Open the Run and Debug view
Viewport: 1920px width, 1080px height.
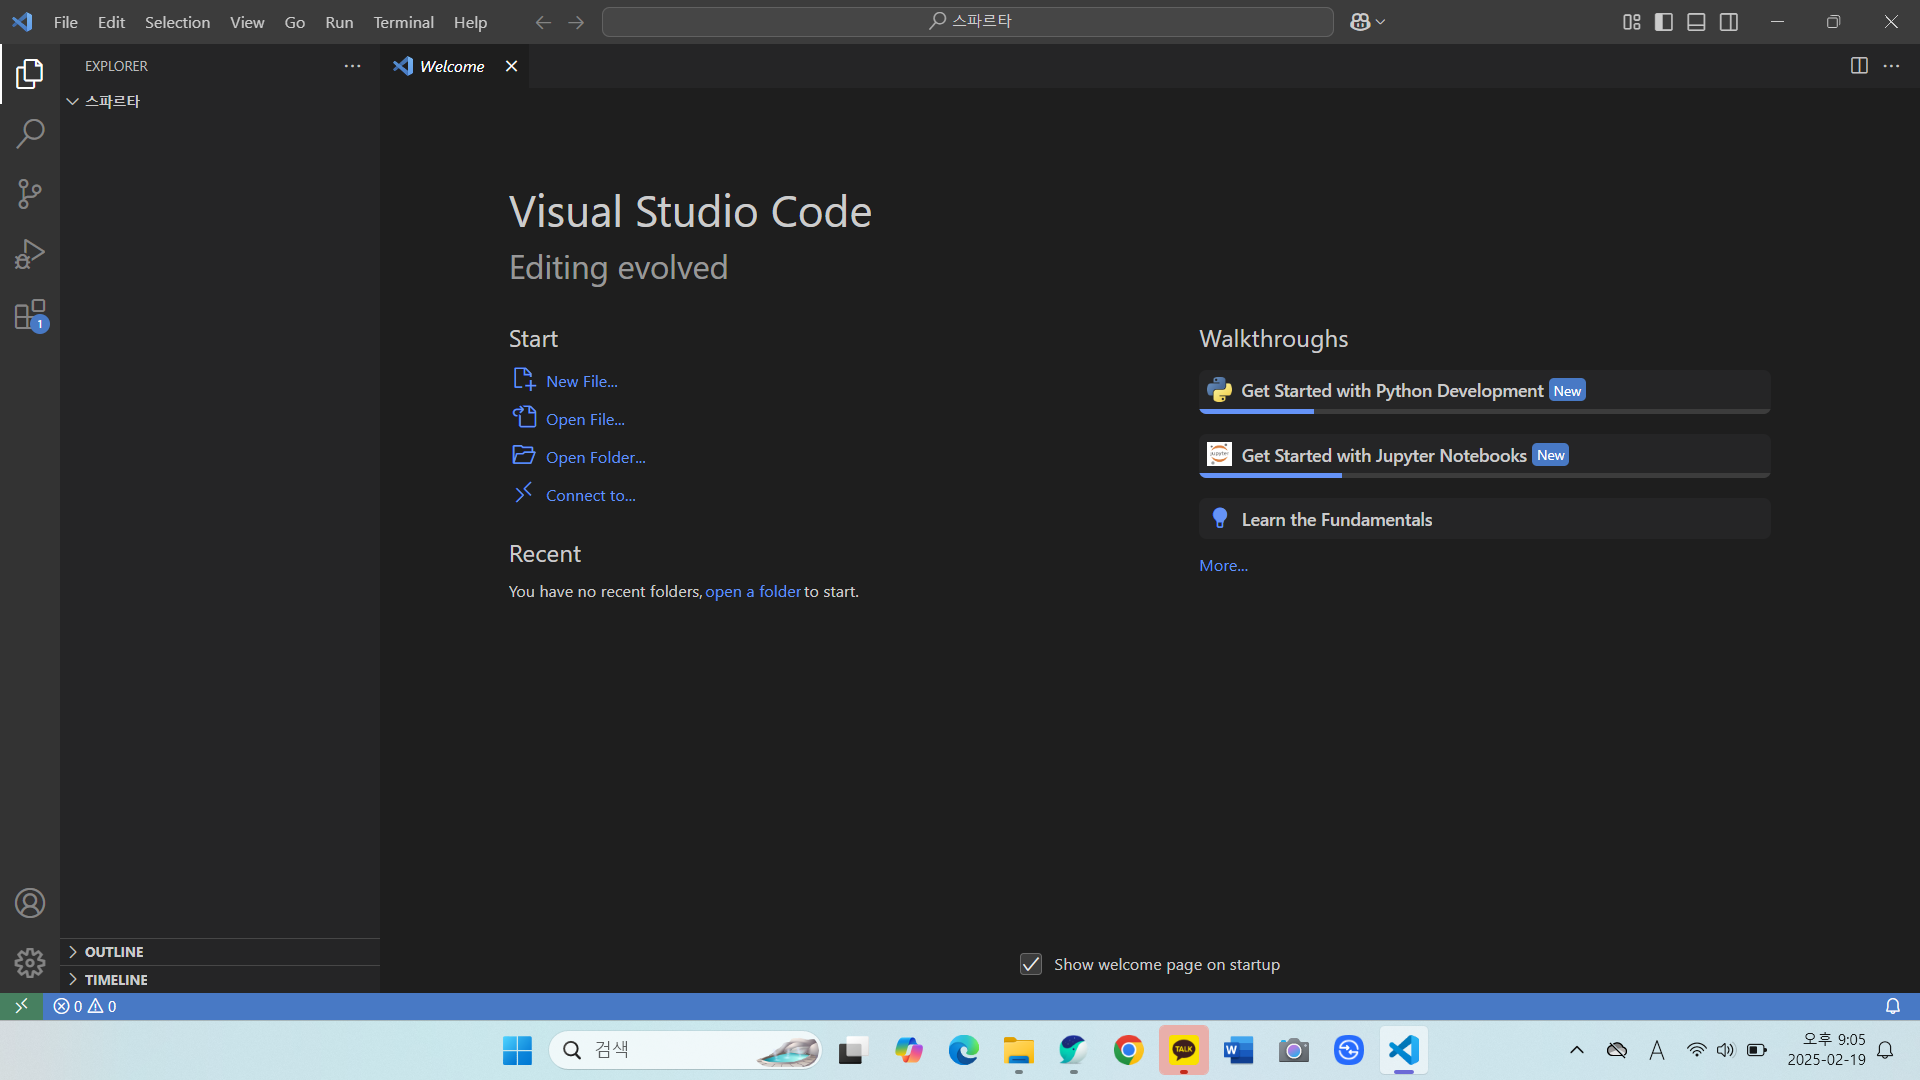30,254
